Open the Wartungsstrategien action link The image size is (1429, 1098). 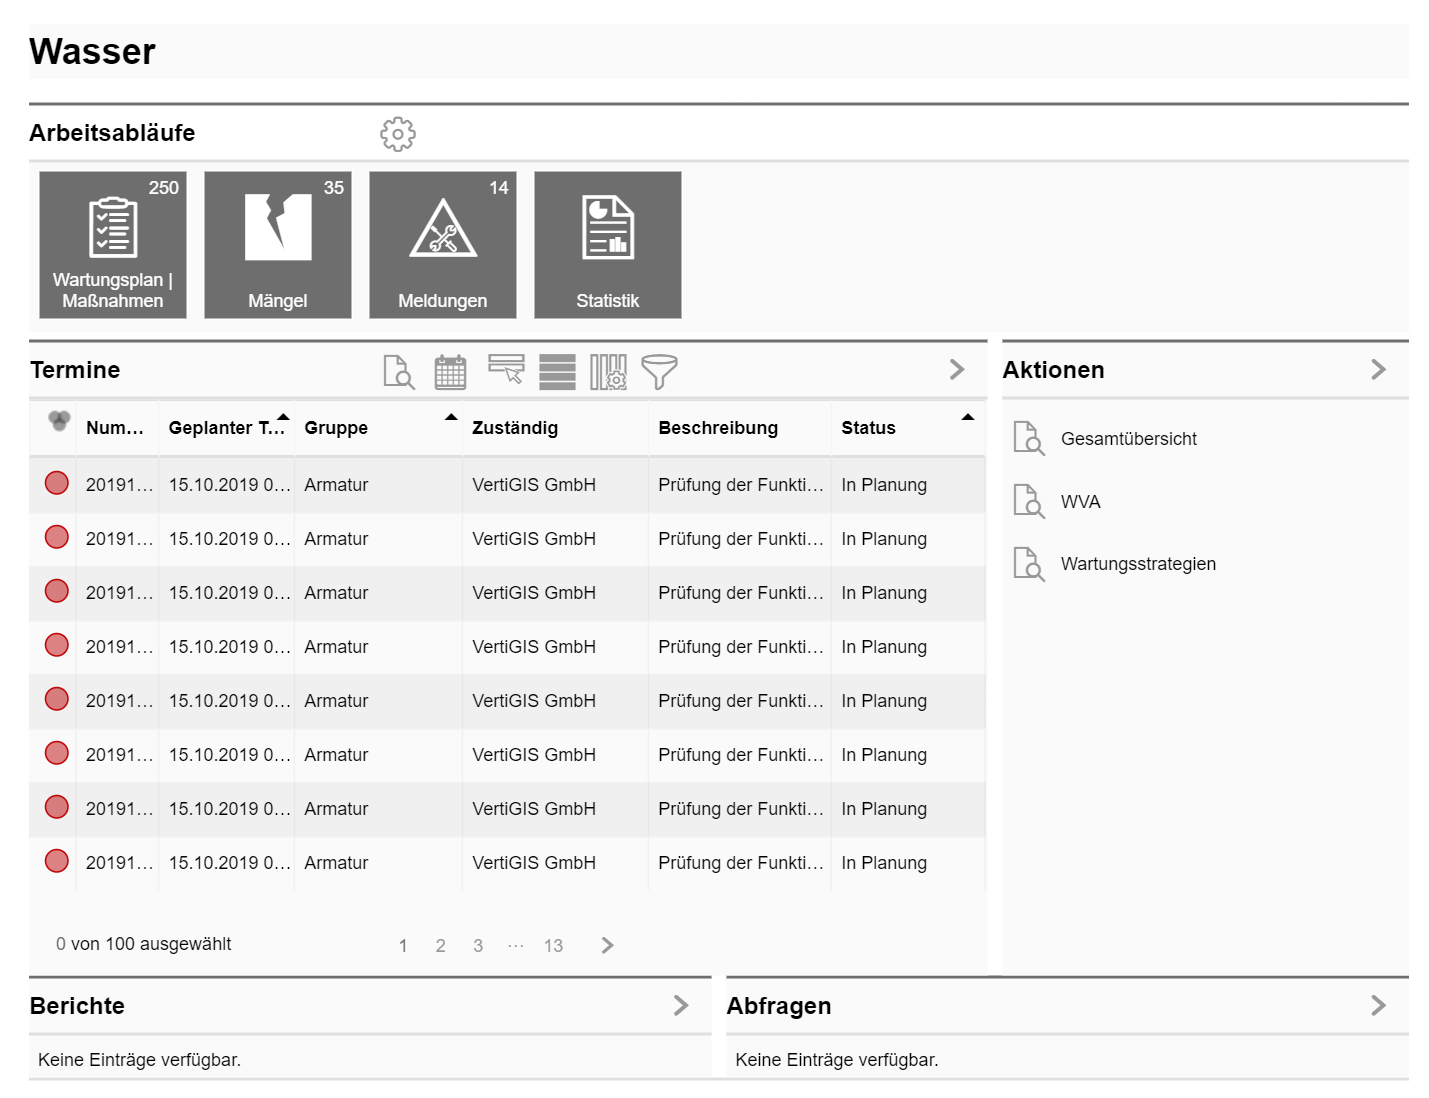(1138, 564)
